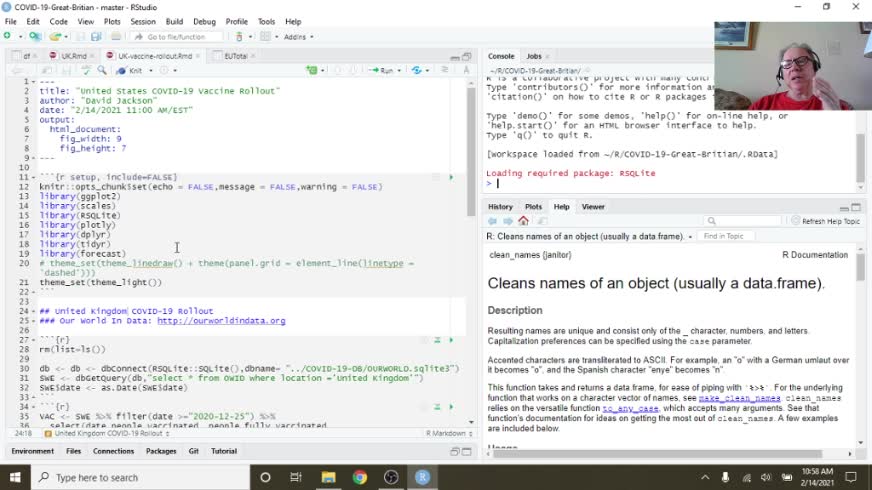Open Chrome from the Windows taskbar

click(359, 477)
